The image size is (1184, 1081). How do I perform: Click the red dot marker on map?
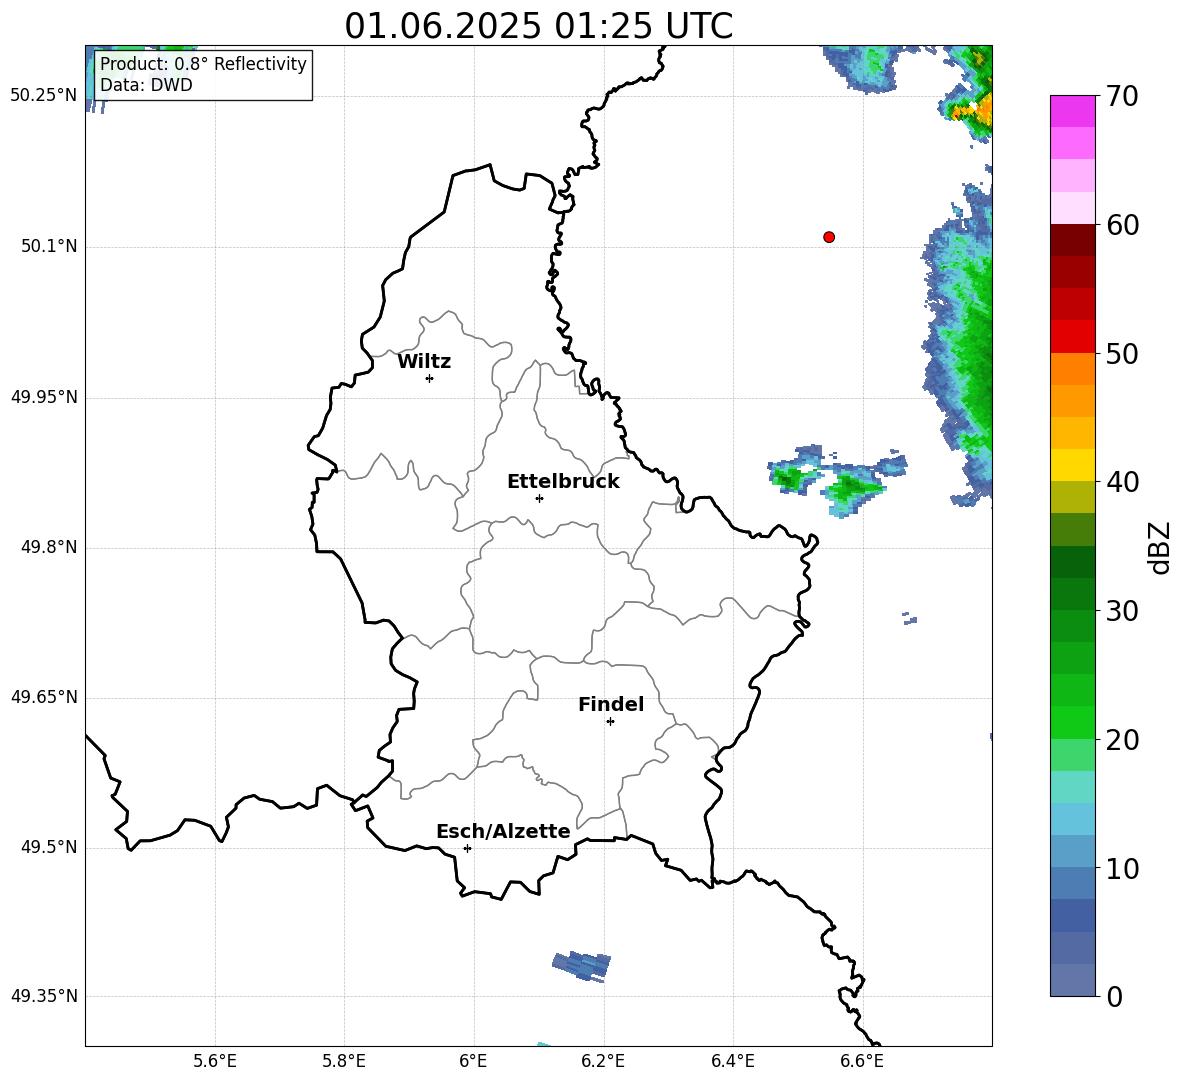point(829,237)
